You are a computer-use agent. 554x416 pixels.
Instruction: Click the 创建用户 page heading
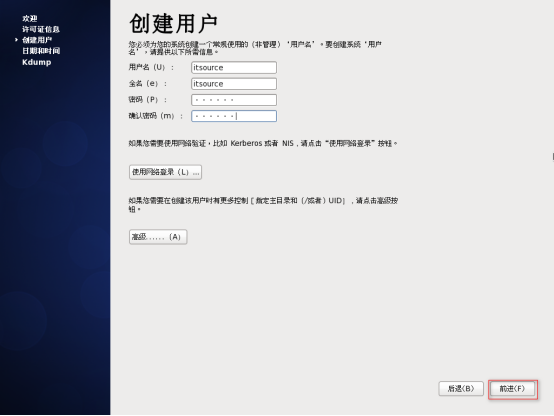pos(173,24)
